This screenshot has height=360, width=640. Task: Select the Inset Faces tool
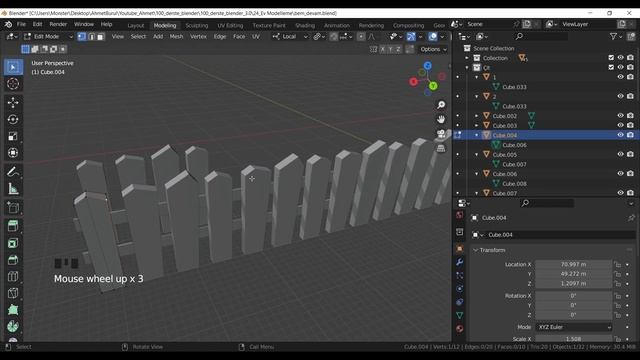point(13,243)
